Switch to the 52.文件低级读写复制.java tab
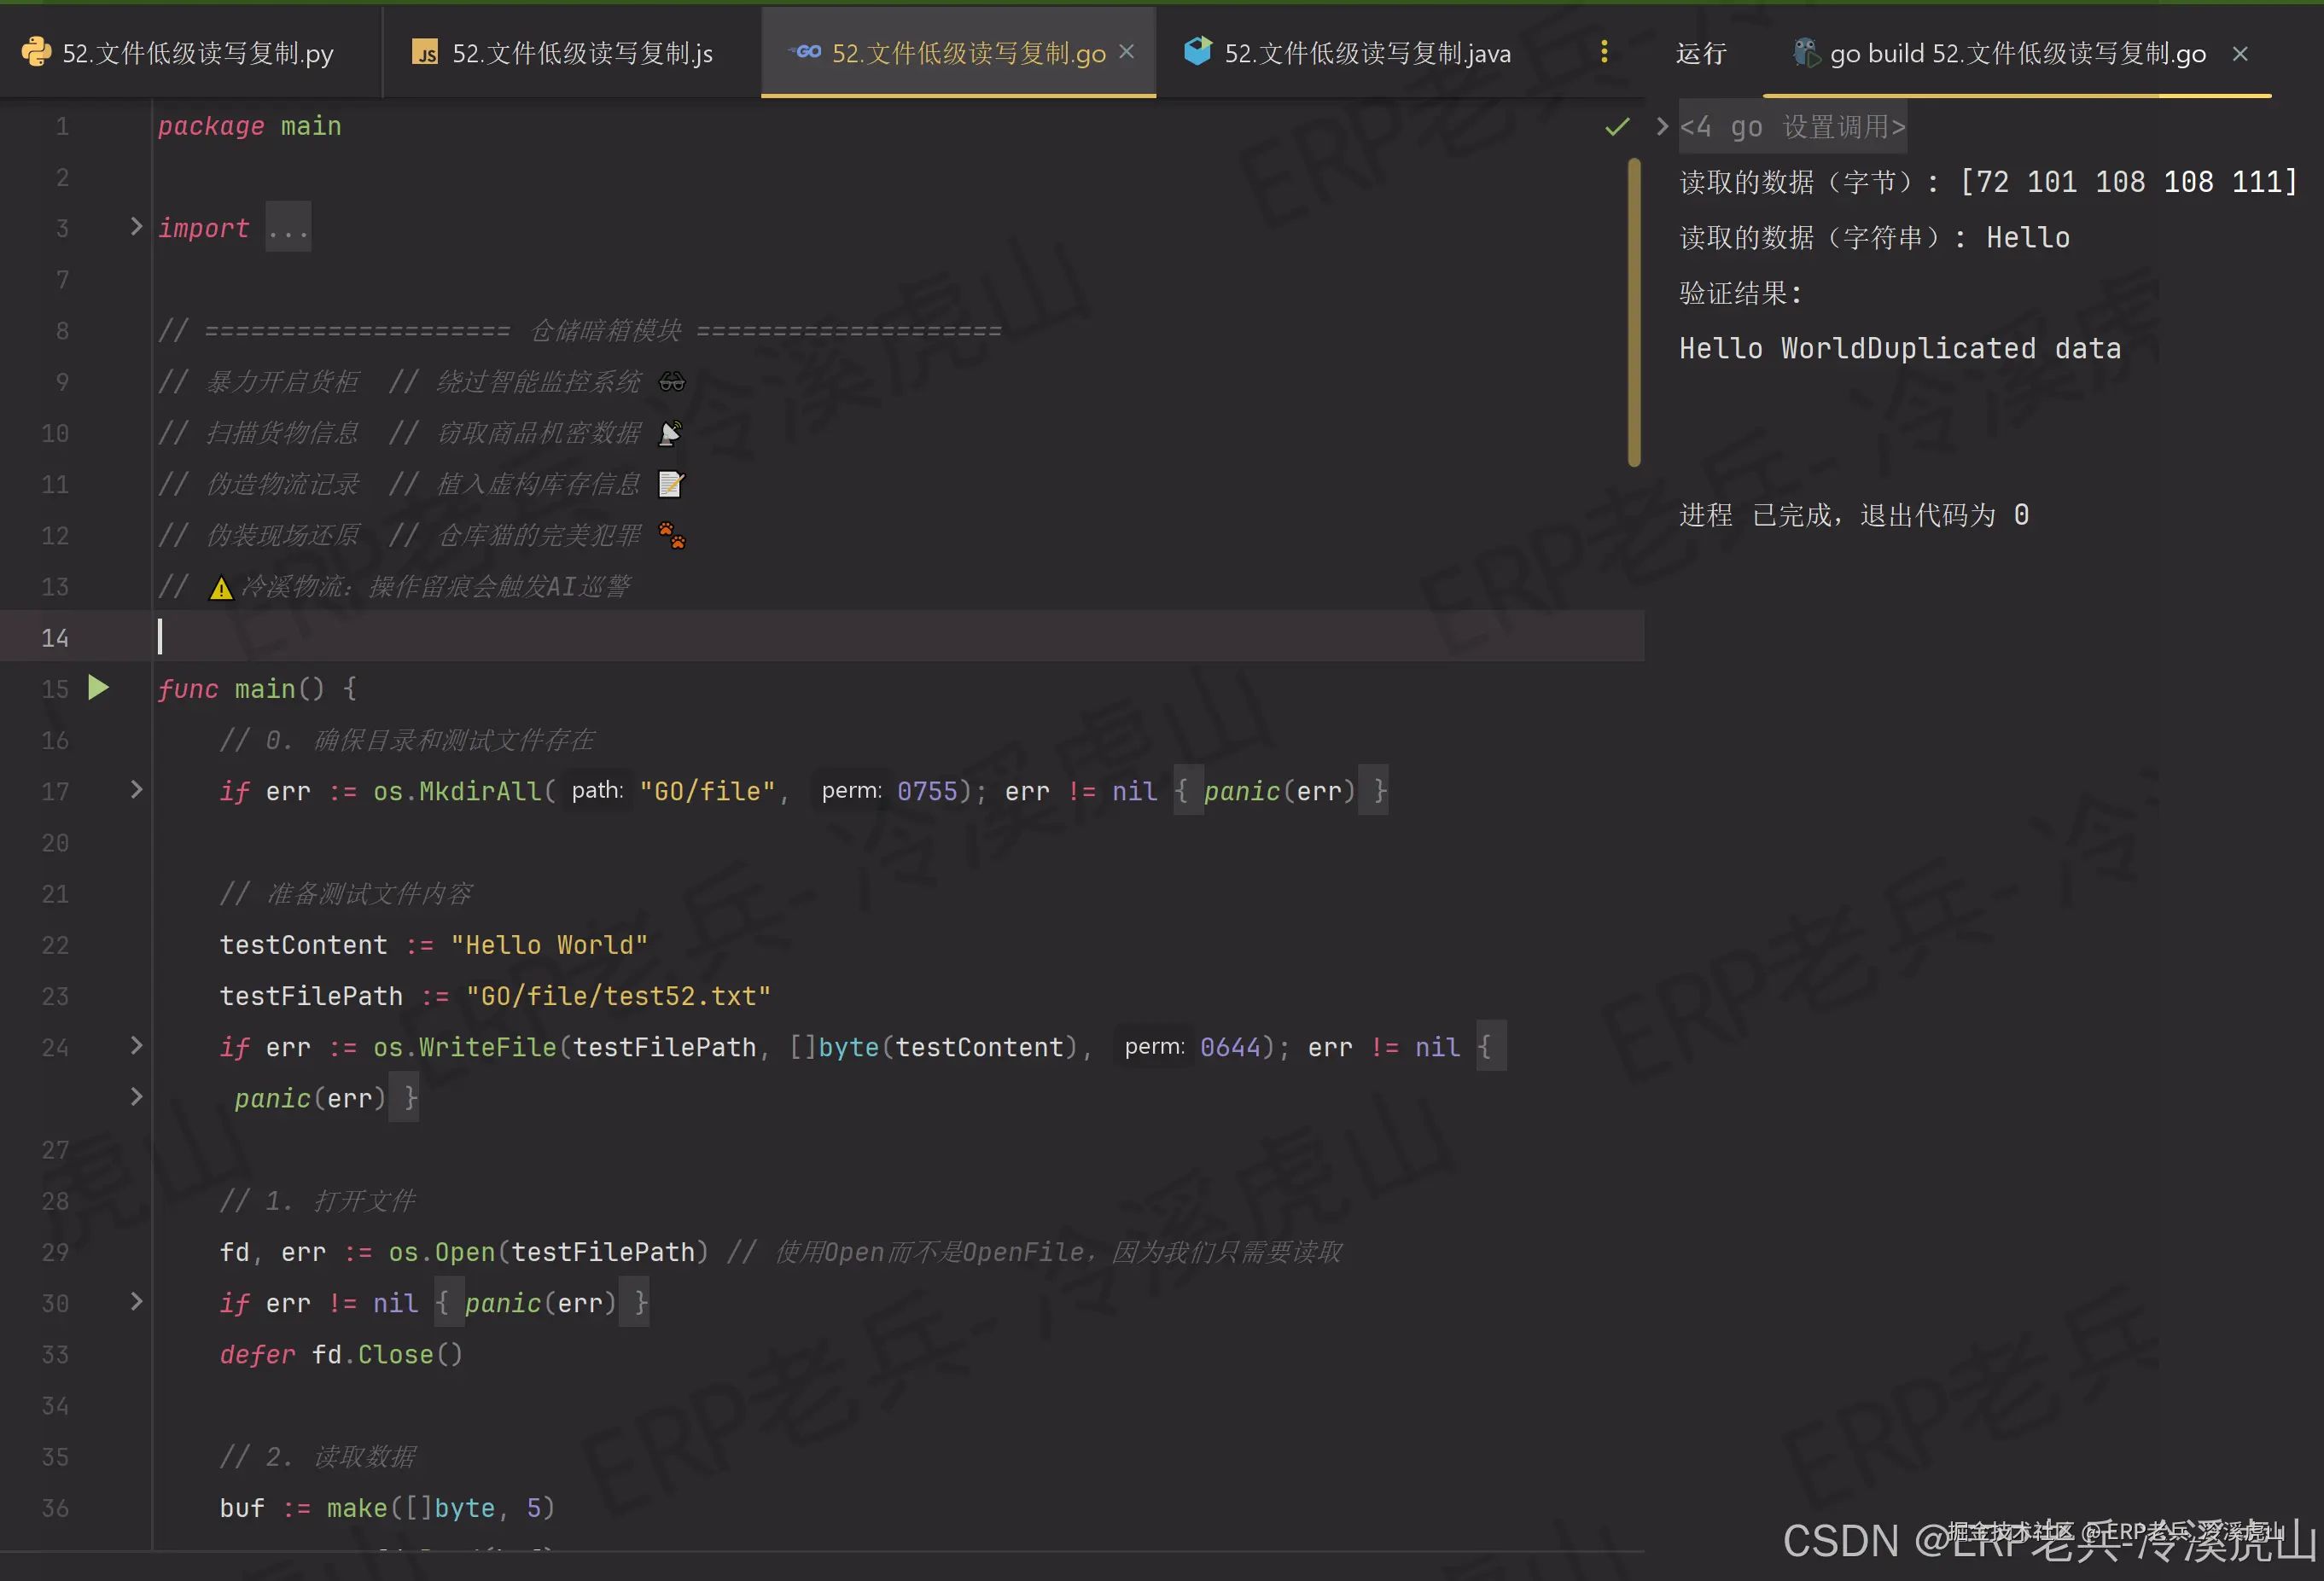Image resolution: width=2324 pixels, height=1581 pixels. point(1366,54)
